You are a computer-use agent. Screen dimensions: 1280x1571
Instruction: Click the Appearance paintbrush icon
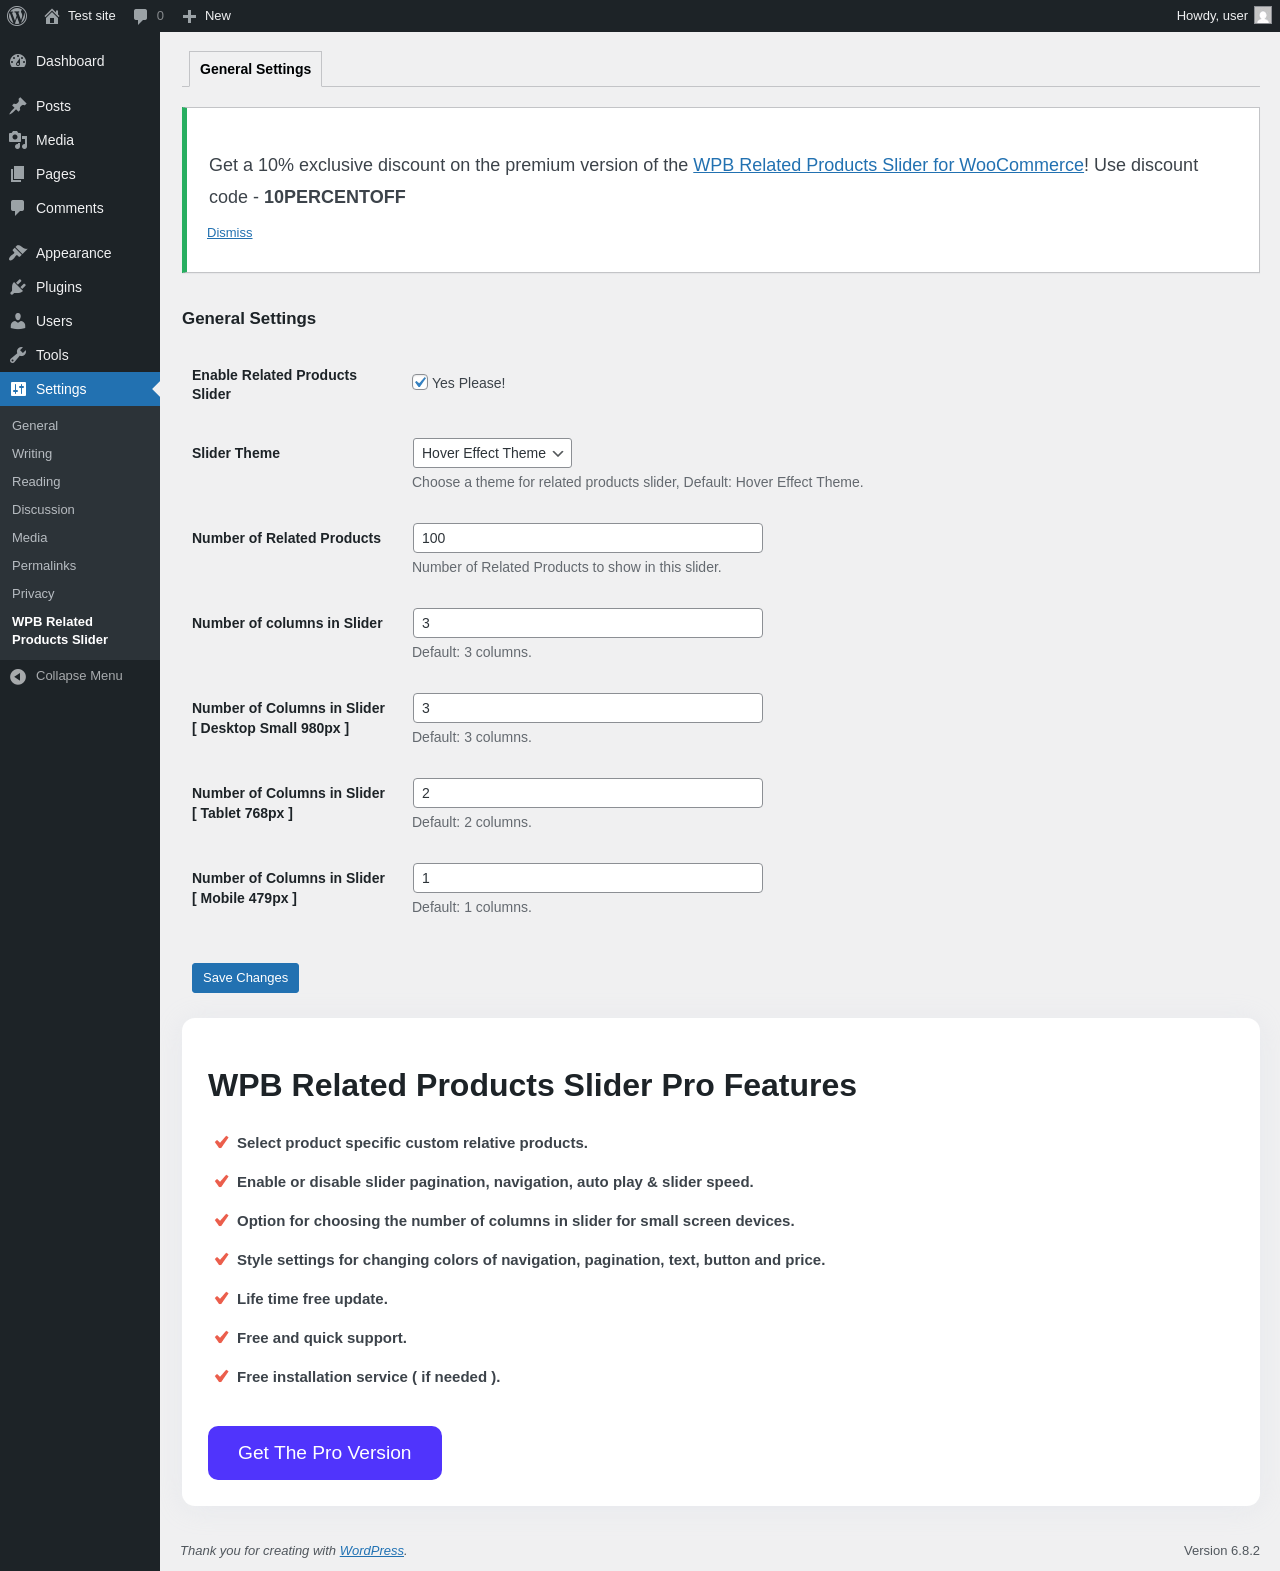click(x=18, y=253)
